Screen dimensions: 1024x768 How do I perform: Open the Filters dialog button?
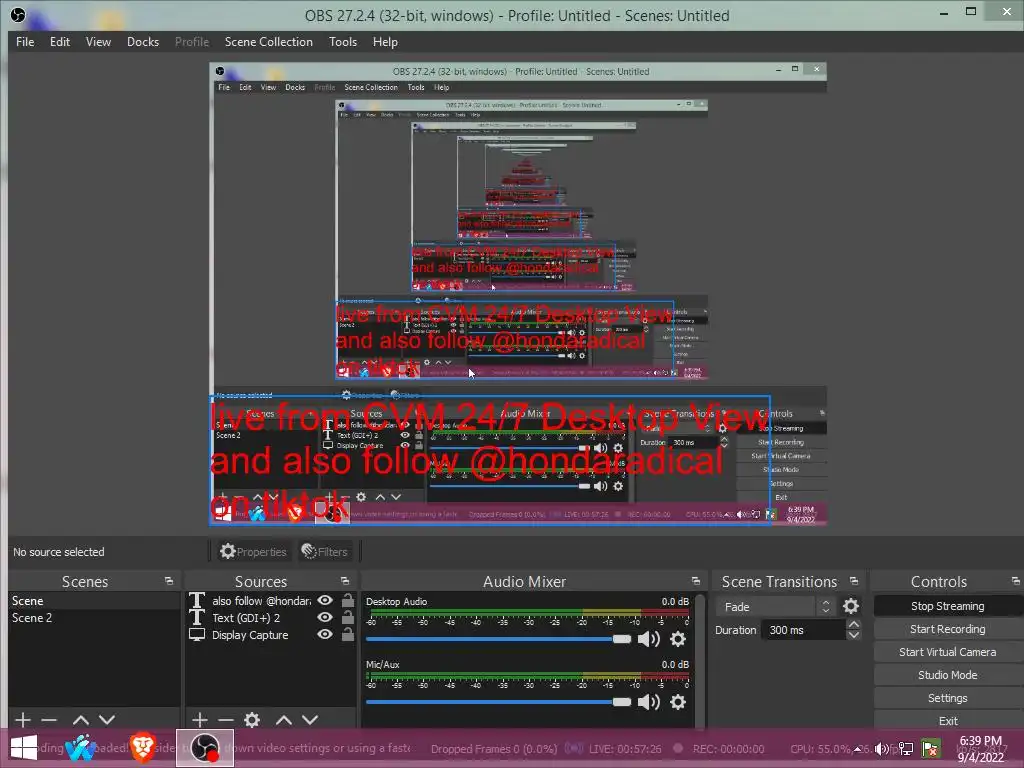tap(325, 552)
